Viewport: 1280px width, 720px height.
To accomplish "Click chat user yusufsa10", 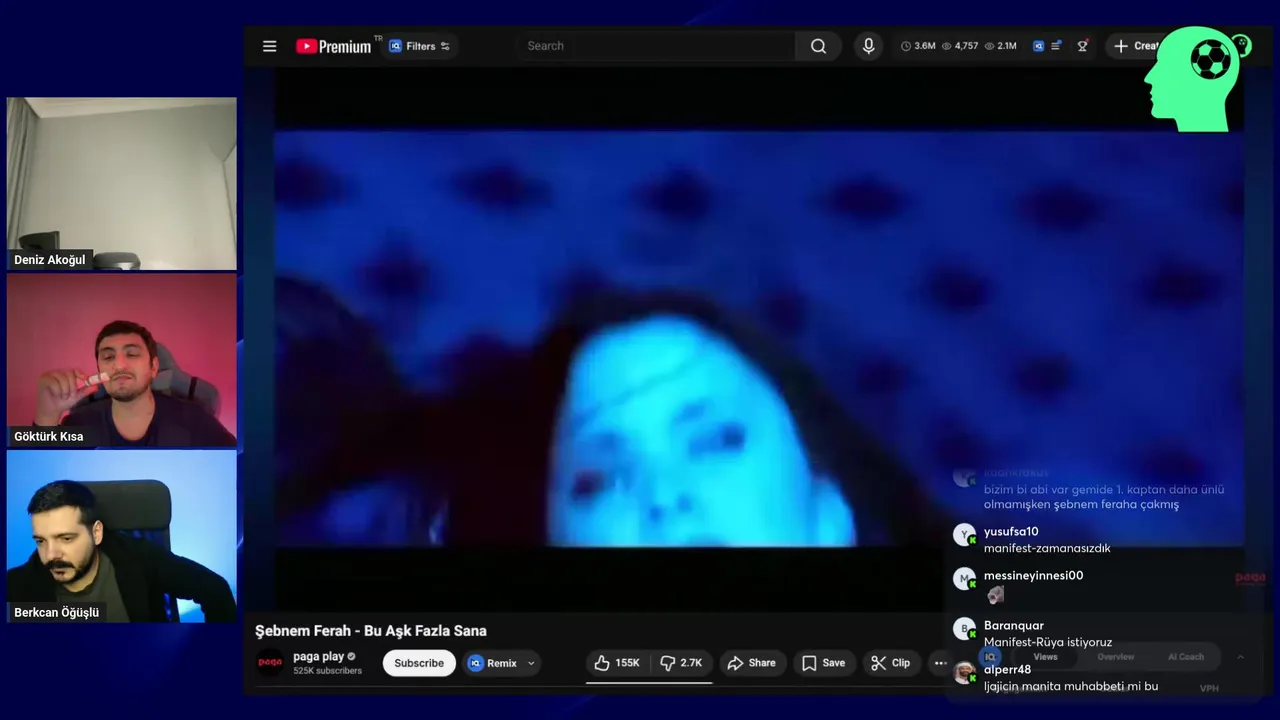I will coord(1011,532).
